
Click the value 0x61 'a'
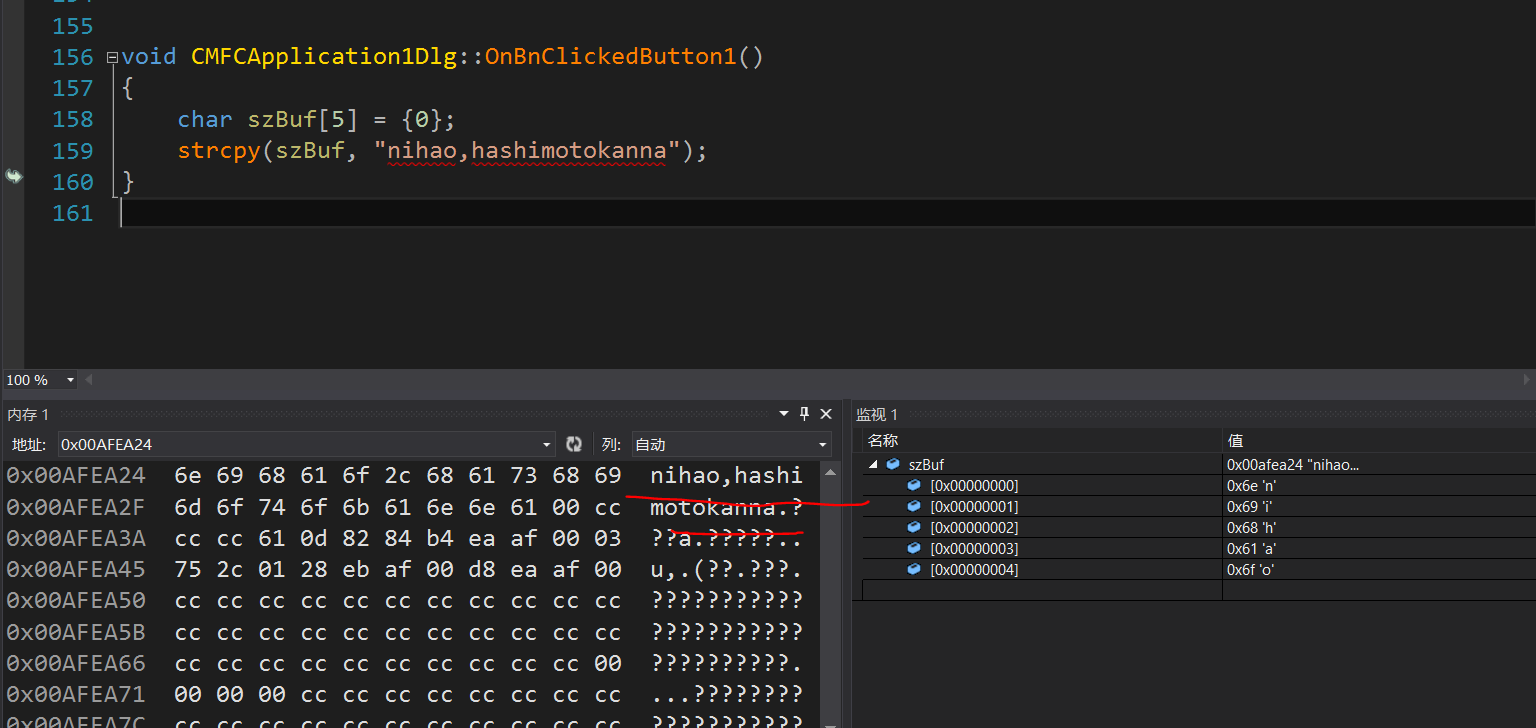click(1252, 548)
